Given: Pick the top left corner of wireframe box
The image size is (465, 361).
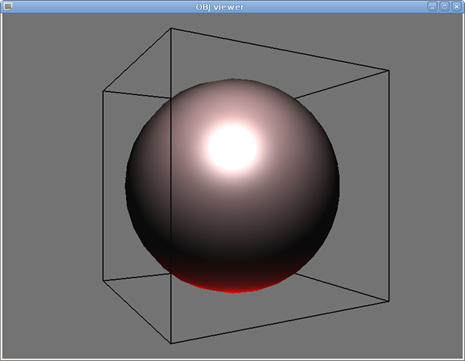Looking at the screenshot, I should tap(103, 91).
